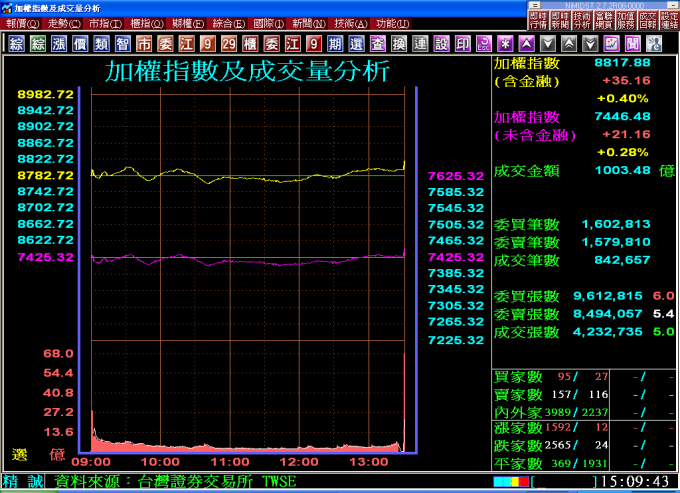Click the purple 聞 news icon
The width and height of the screenshot is (680, 493).
point(633,44)
